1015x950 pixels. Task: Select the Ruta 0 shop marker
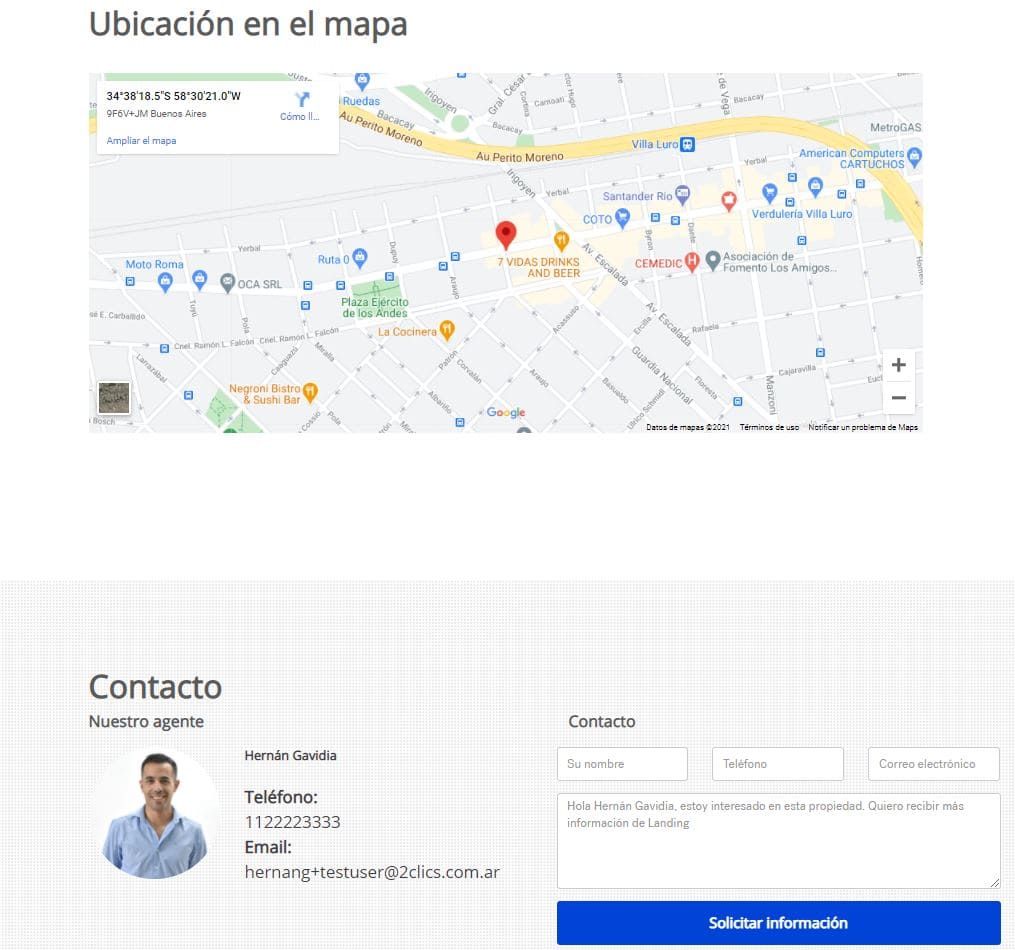(x=360, y=258)
